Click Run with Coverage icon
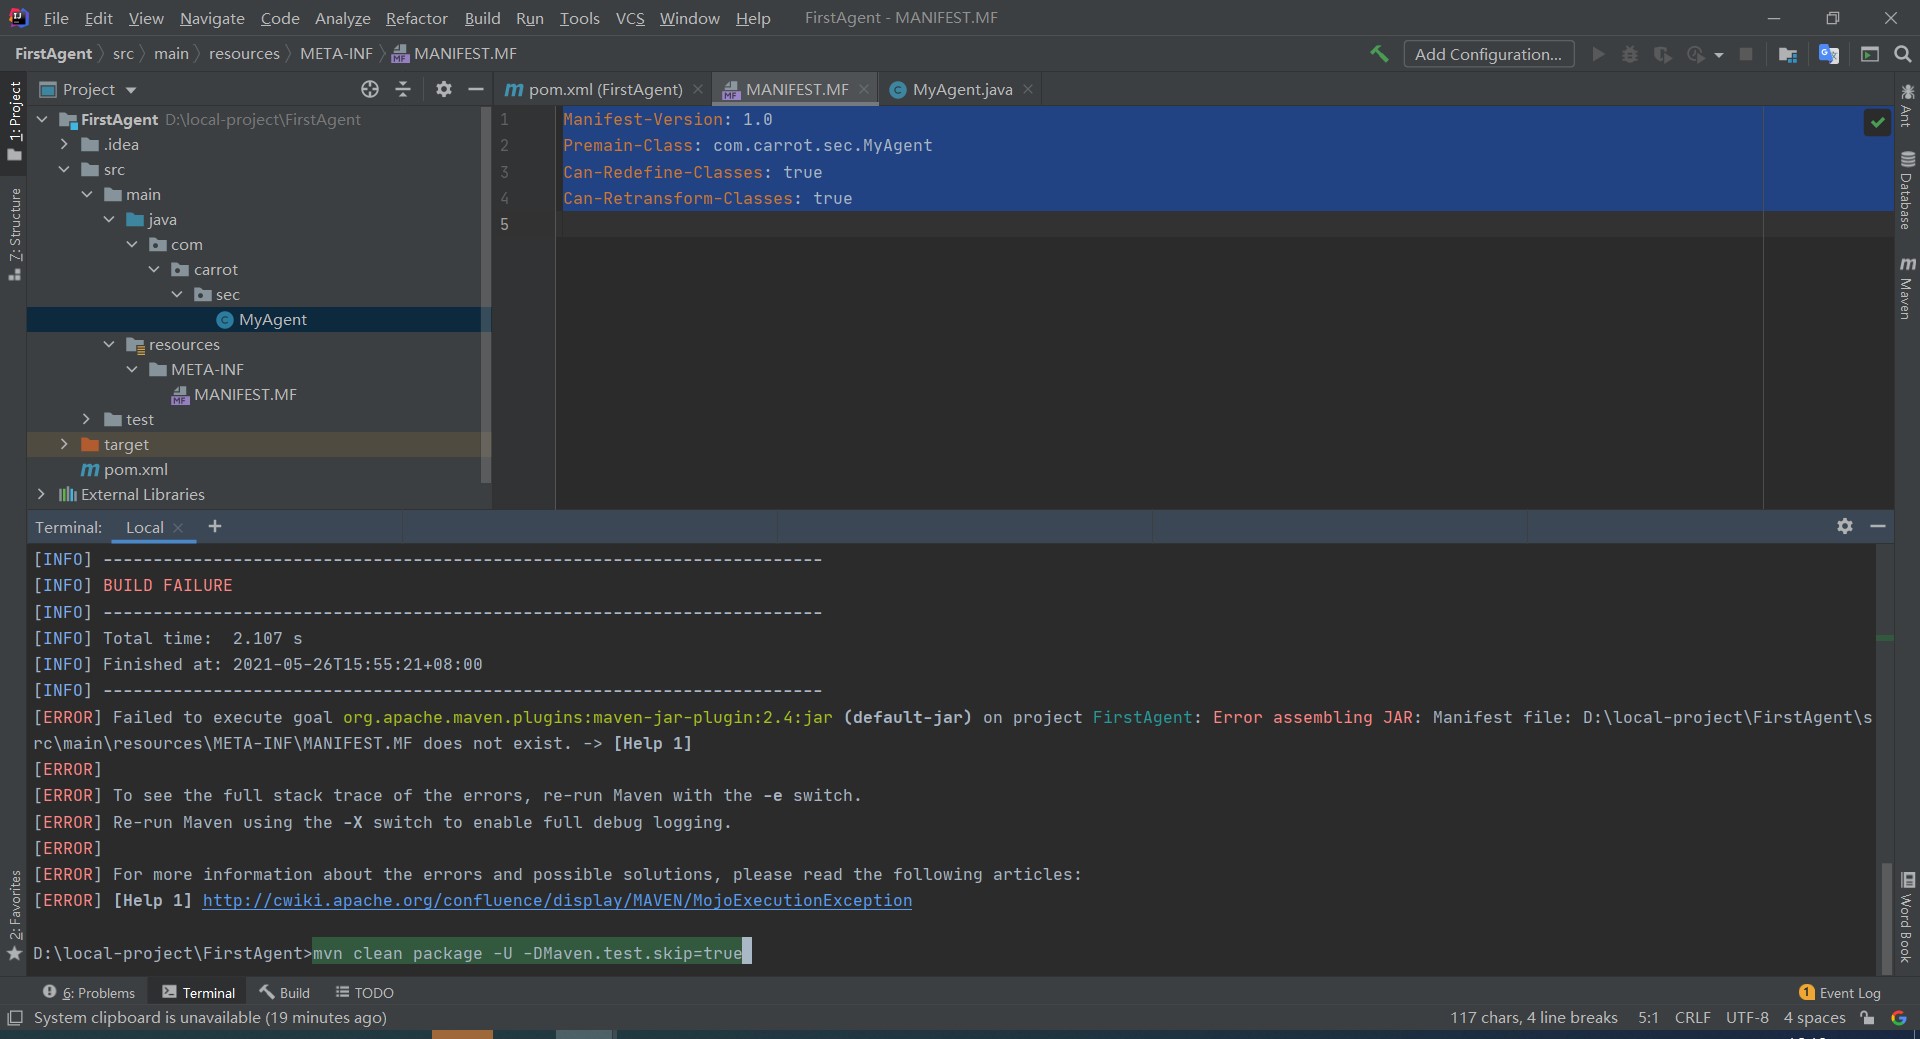This screenshot has width=1920, height=1039. coord(1663,54)
